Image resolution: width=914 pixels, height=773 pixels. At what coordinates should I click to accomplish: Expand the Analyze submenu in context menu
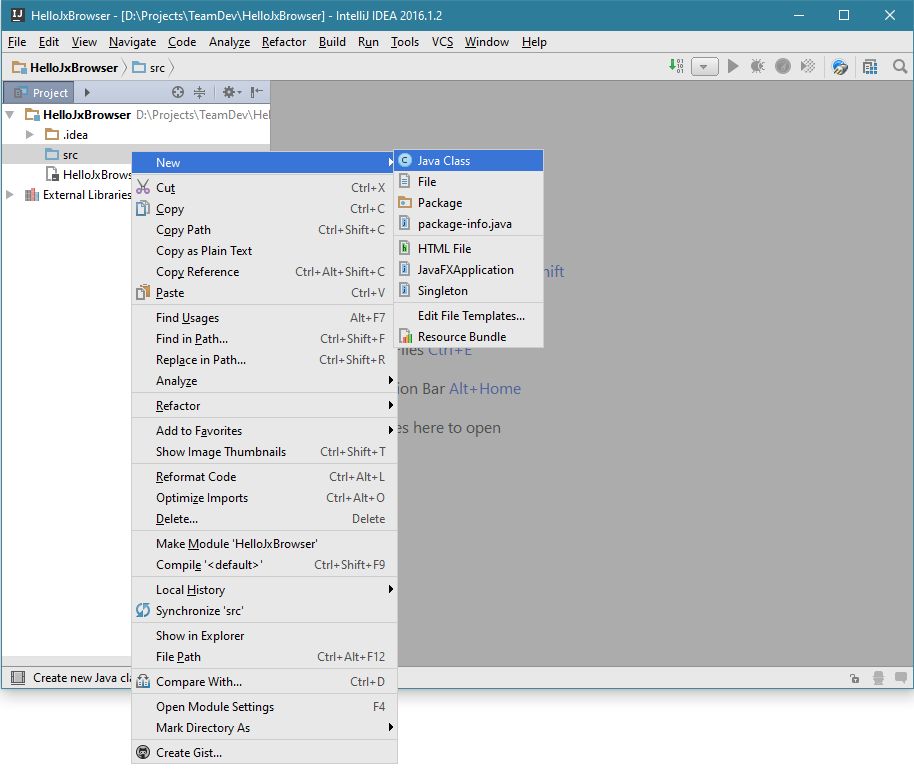tap(391, 380)
